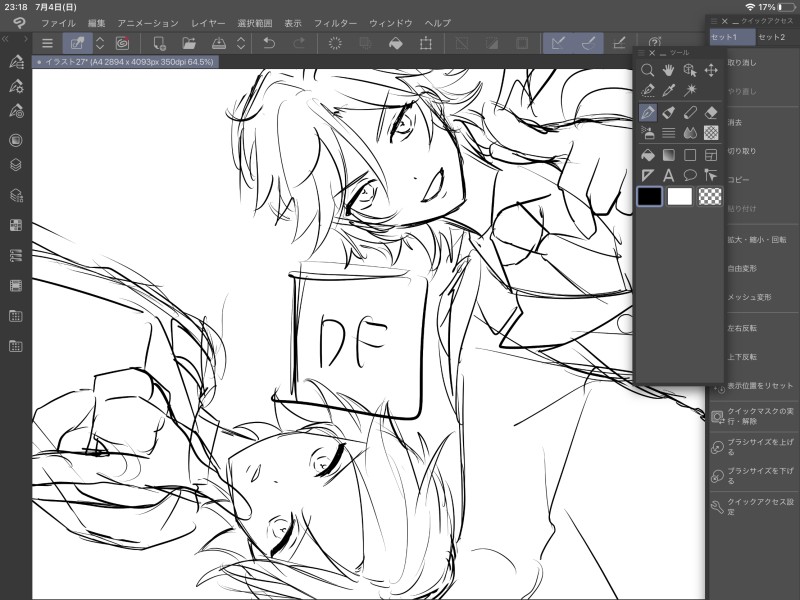
Task: Open the hamburger menu in command bar
Action: [47, 43]
